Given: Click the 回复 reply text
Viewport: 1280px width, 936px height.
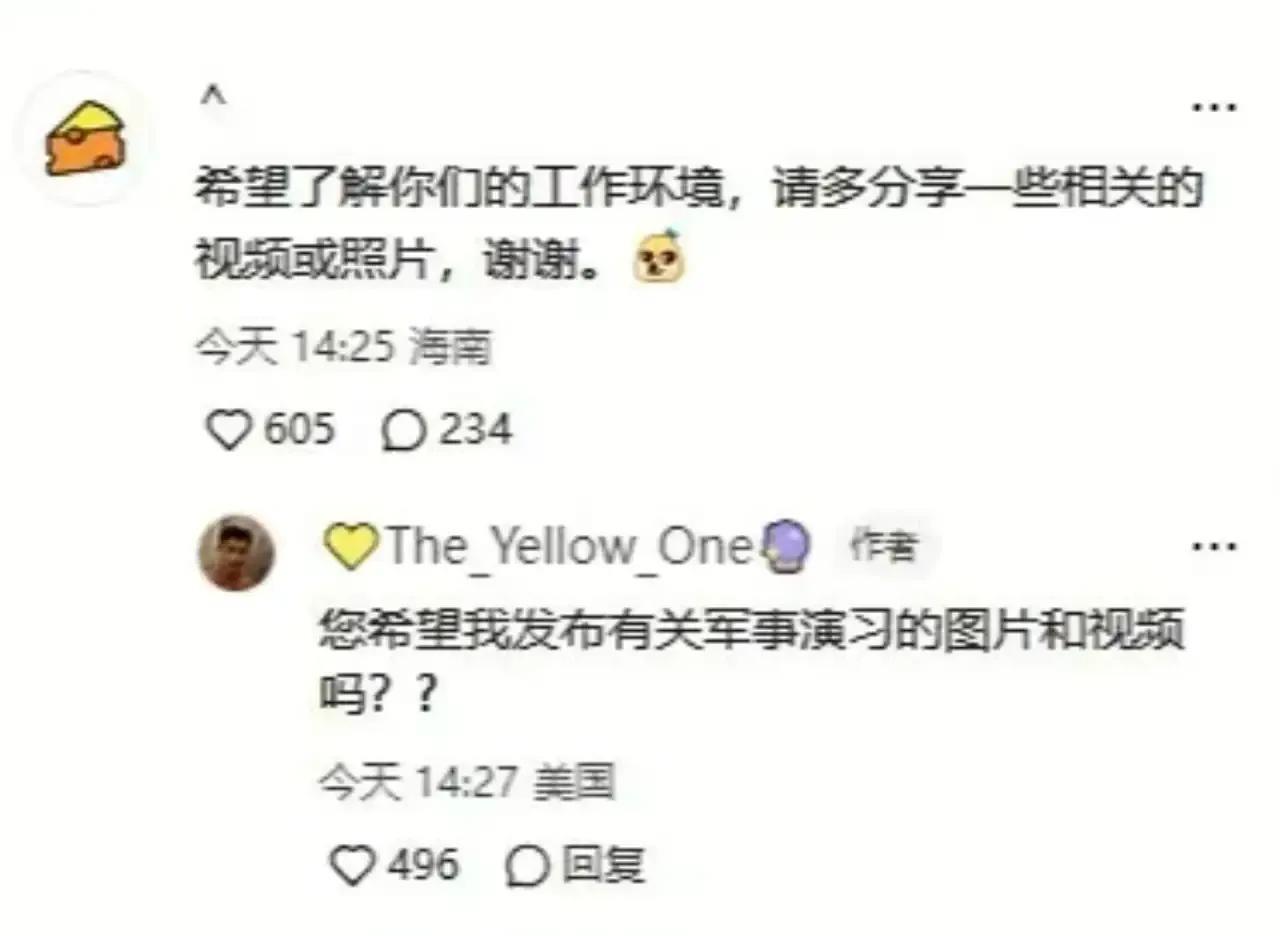Looking at the screenshot, I should [x=603, y=865].
